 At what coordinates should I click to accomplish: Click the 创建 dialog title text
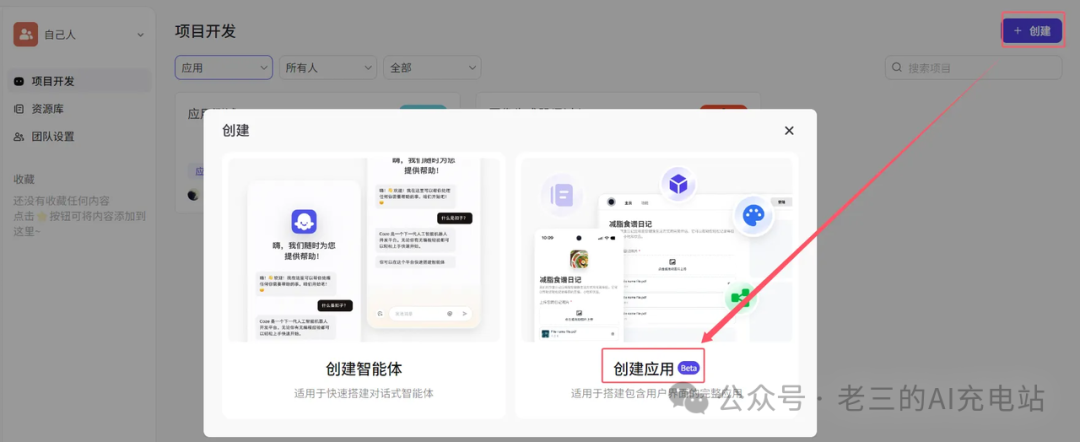(236, 130)
